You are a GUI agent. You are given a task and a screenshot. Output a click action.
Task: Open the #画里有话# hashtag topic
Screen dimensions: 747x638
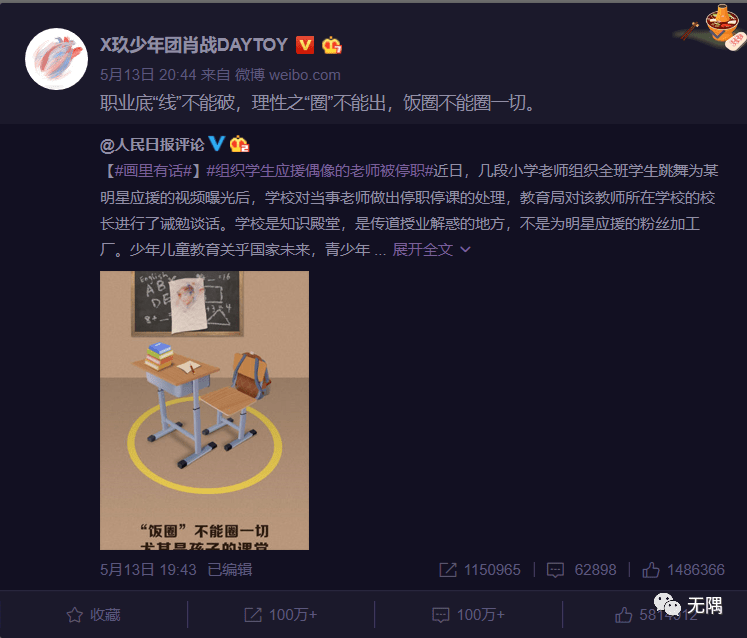[x=153, y=171]
